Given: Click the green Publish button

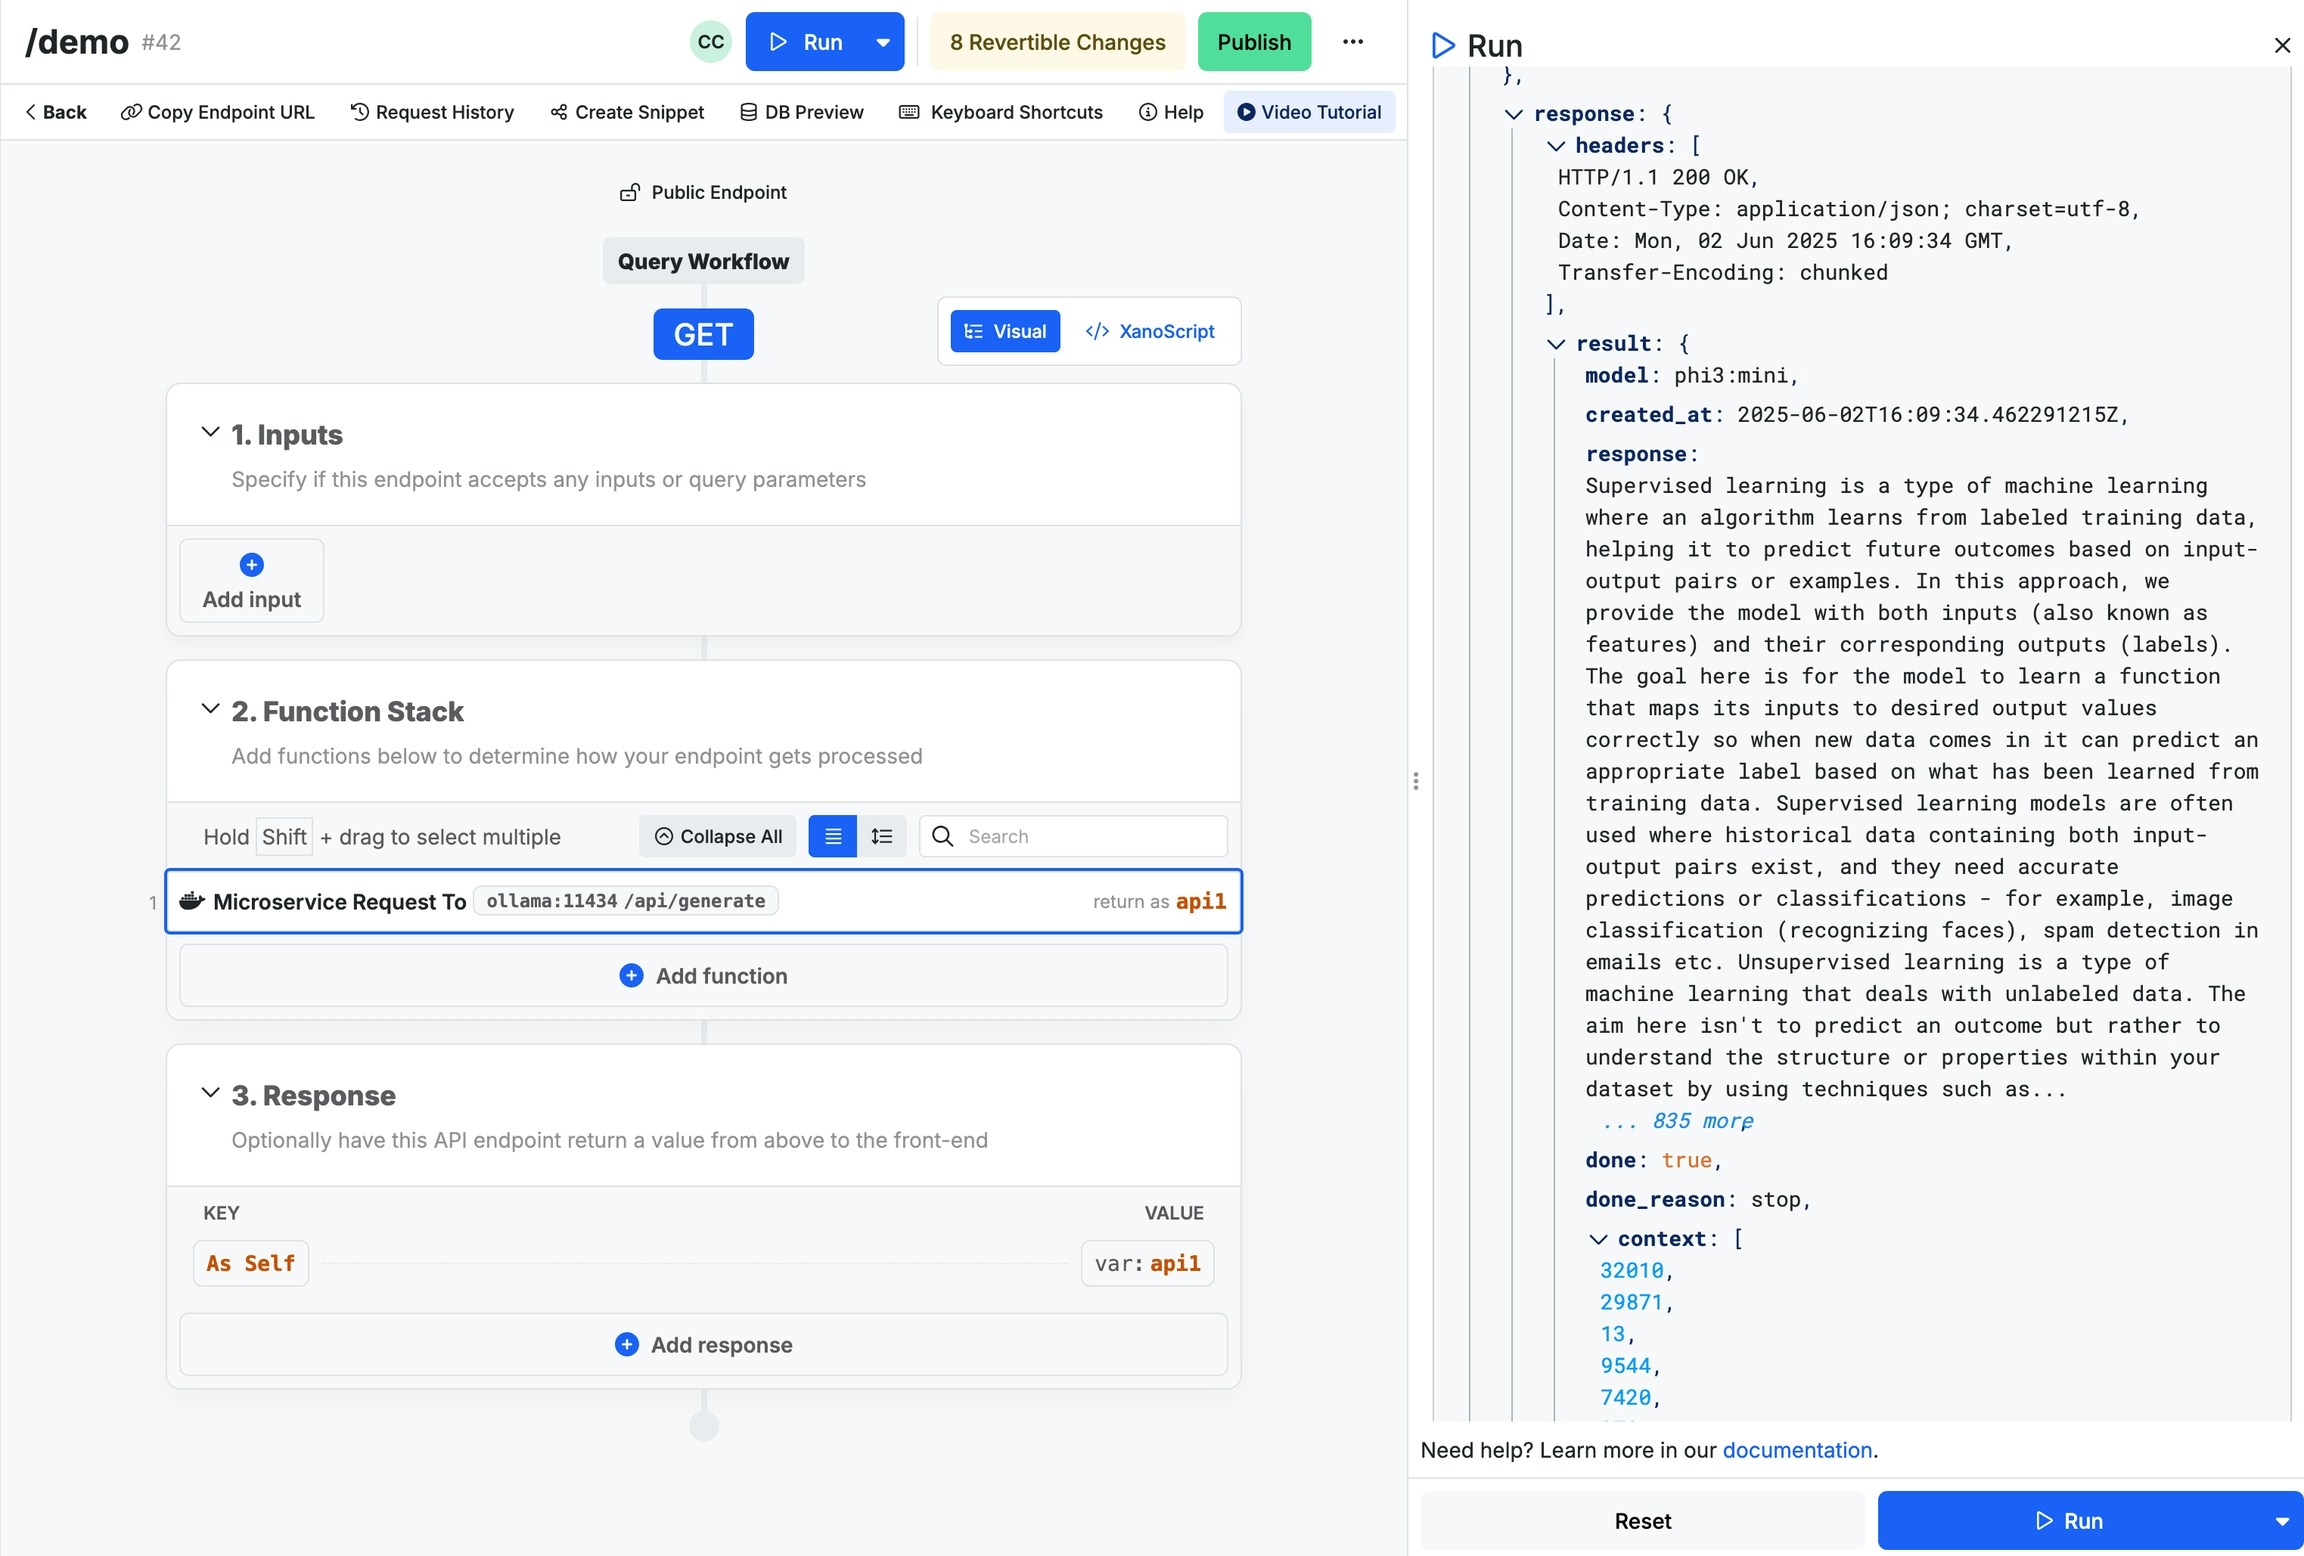Looking at the screenshot, I should [x=1254, y=42].
